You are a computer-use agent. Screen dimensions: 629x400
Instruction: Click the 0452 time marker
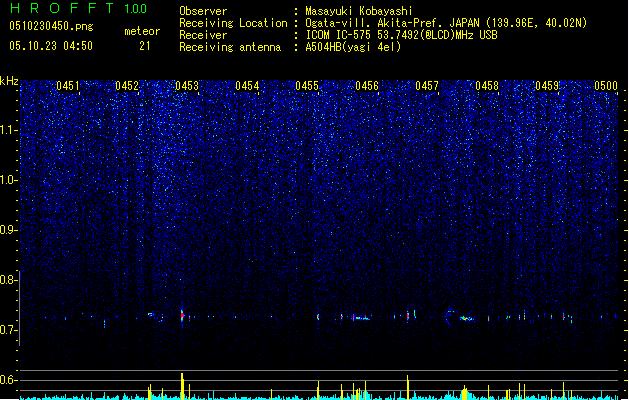[x=127, y=86]
